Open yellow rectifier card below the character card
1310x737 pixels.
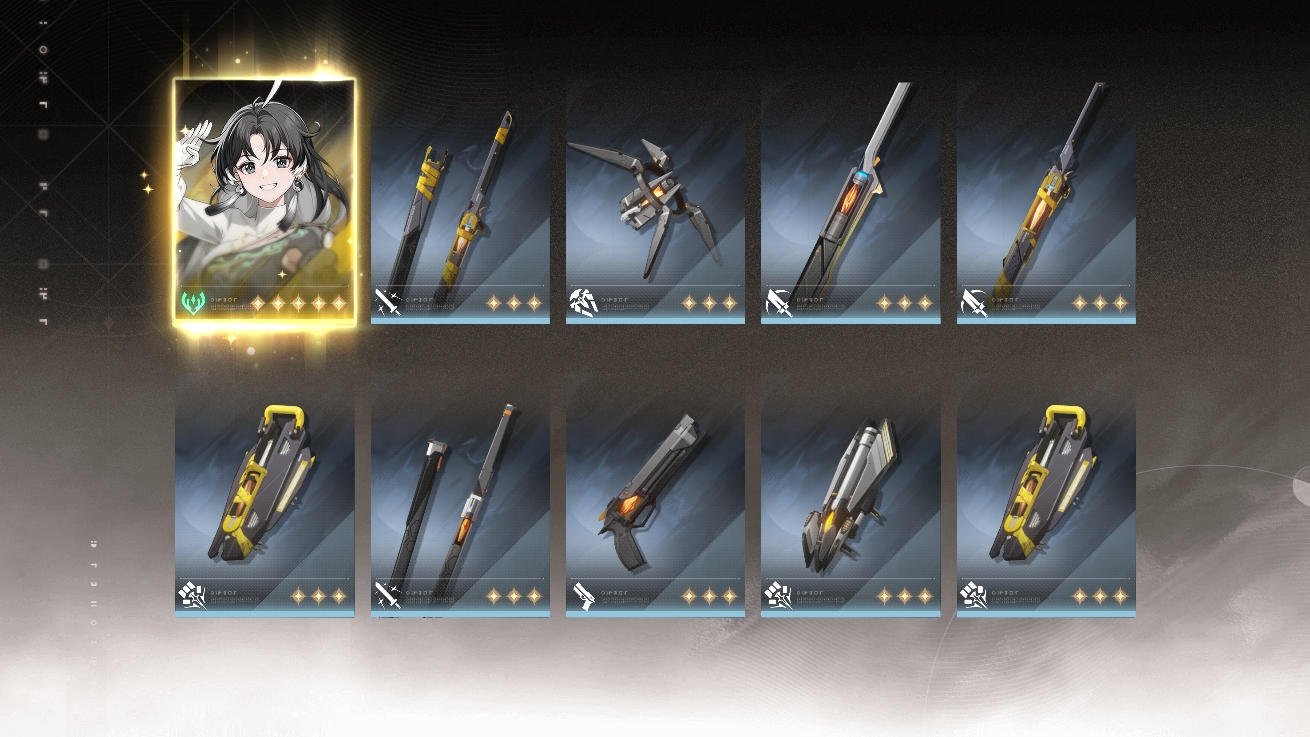pos(264,495)
